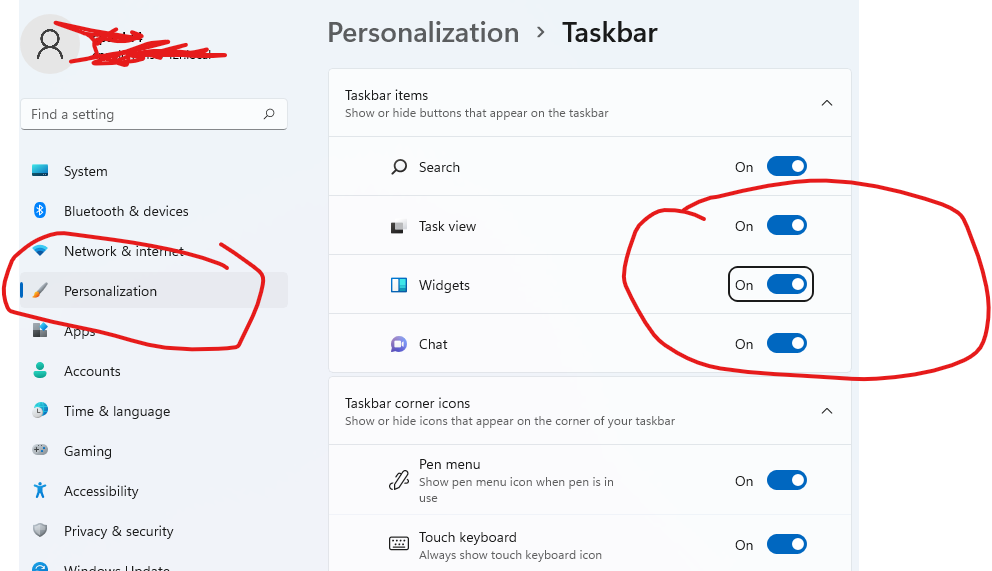
Task: Click the Time & language globe icon
Action: pyautogui.click(x=40, y=411)
